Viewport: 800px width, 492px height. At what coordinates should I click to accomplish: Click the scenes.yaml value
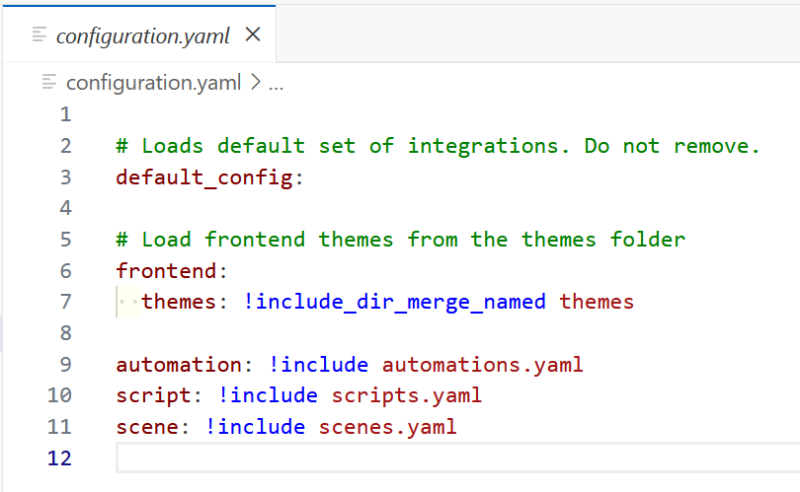pyautogui.click(x=387, y=427)
